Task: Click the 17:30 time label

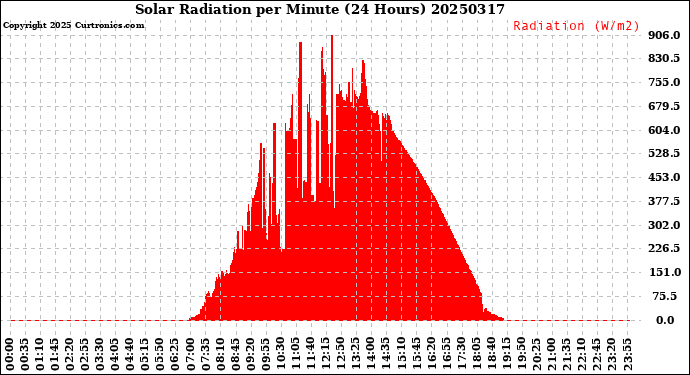Action: (x=461, y=355)
